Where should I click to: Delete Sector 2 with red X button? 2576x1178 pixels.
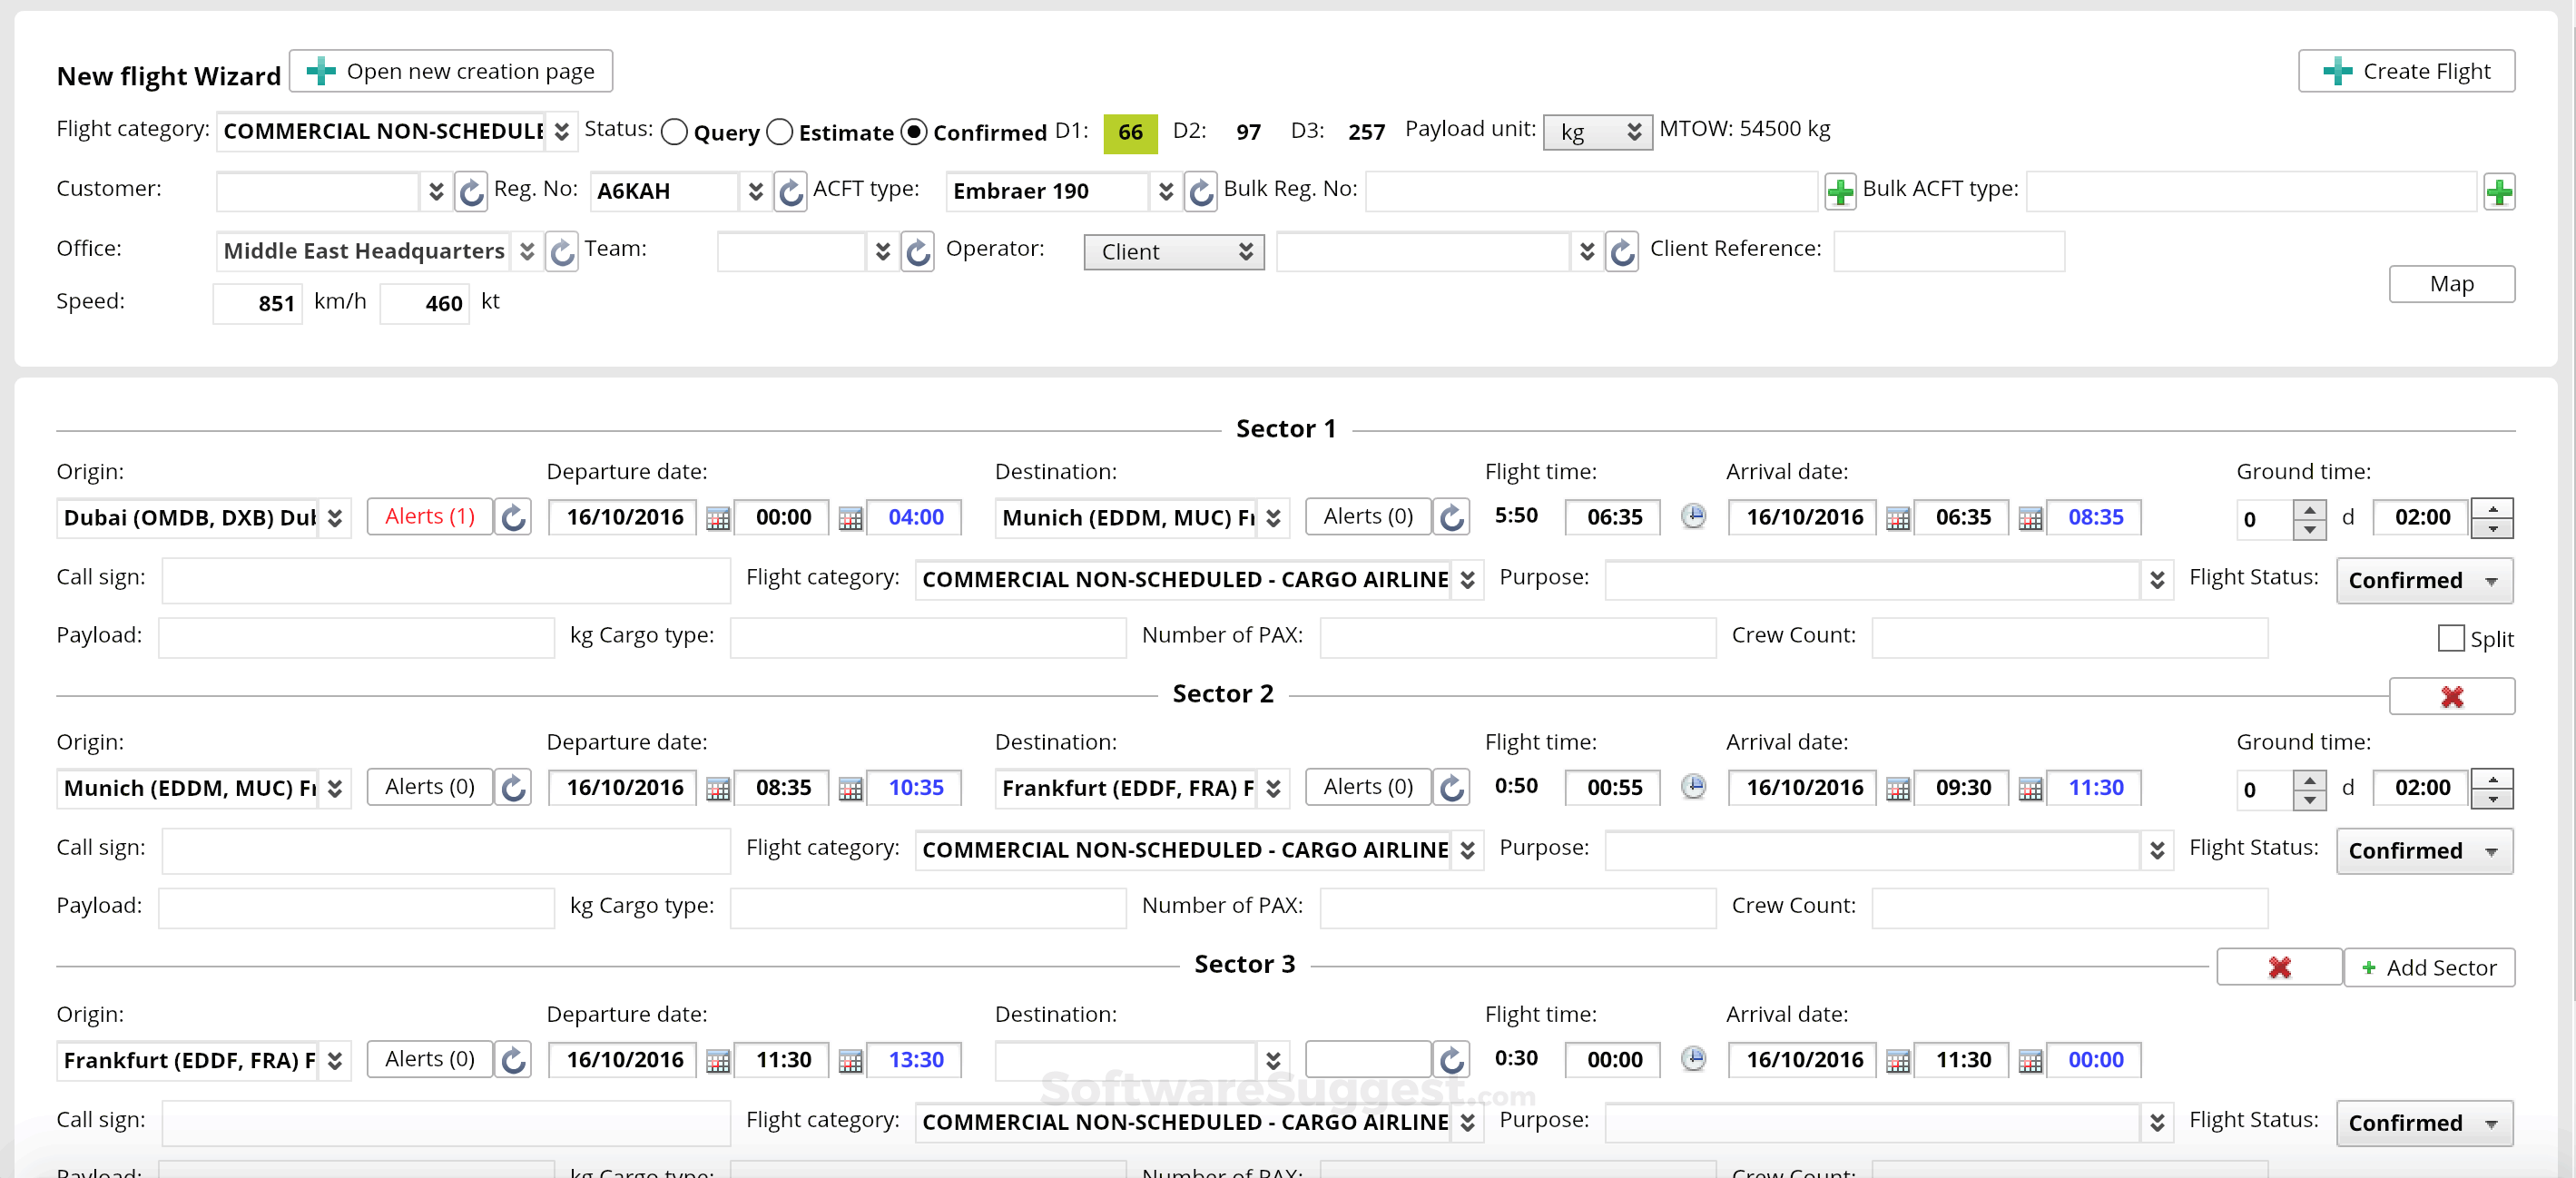click(x=2451, y=697)
